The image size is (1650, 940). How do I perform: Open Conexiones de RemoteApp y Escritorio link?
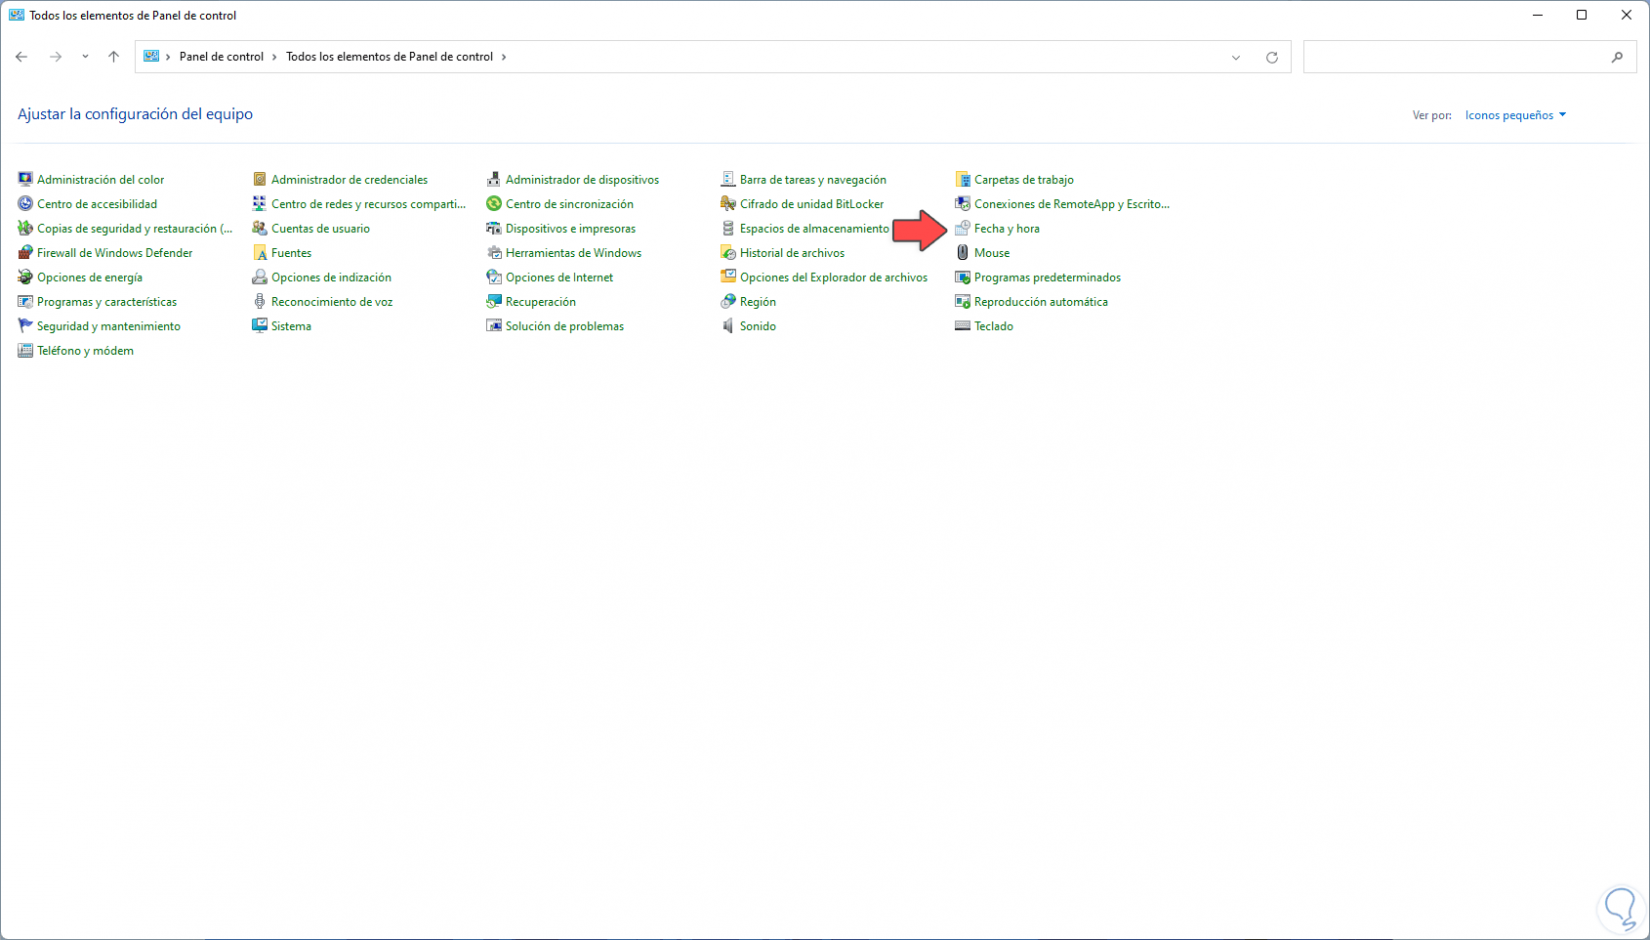tap(1071, 204)
